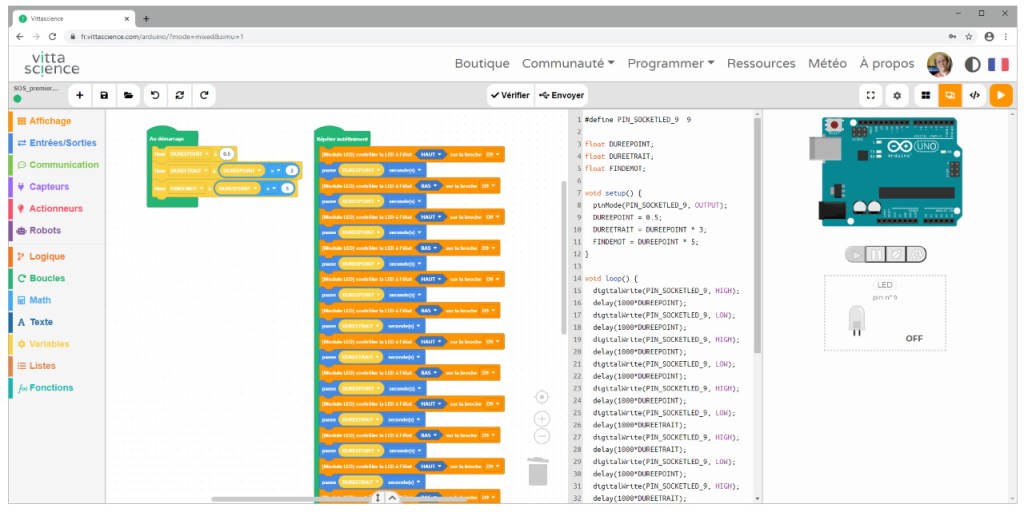Switch to code-only view mode

(975, 95)
